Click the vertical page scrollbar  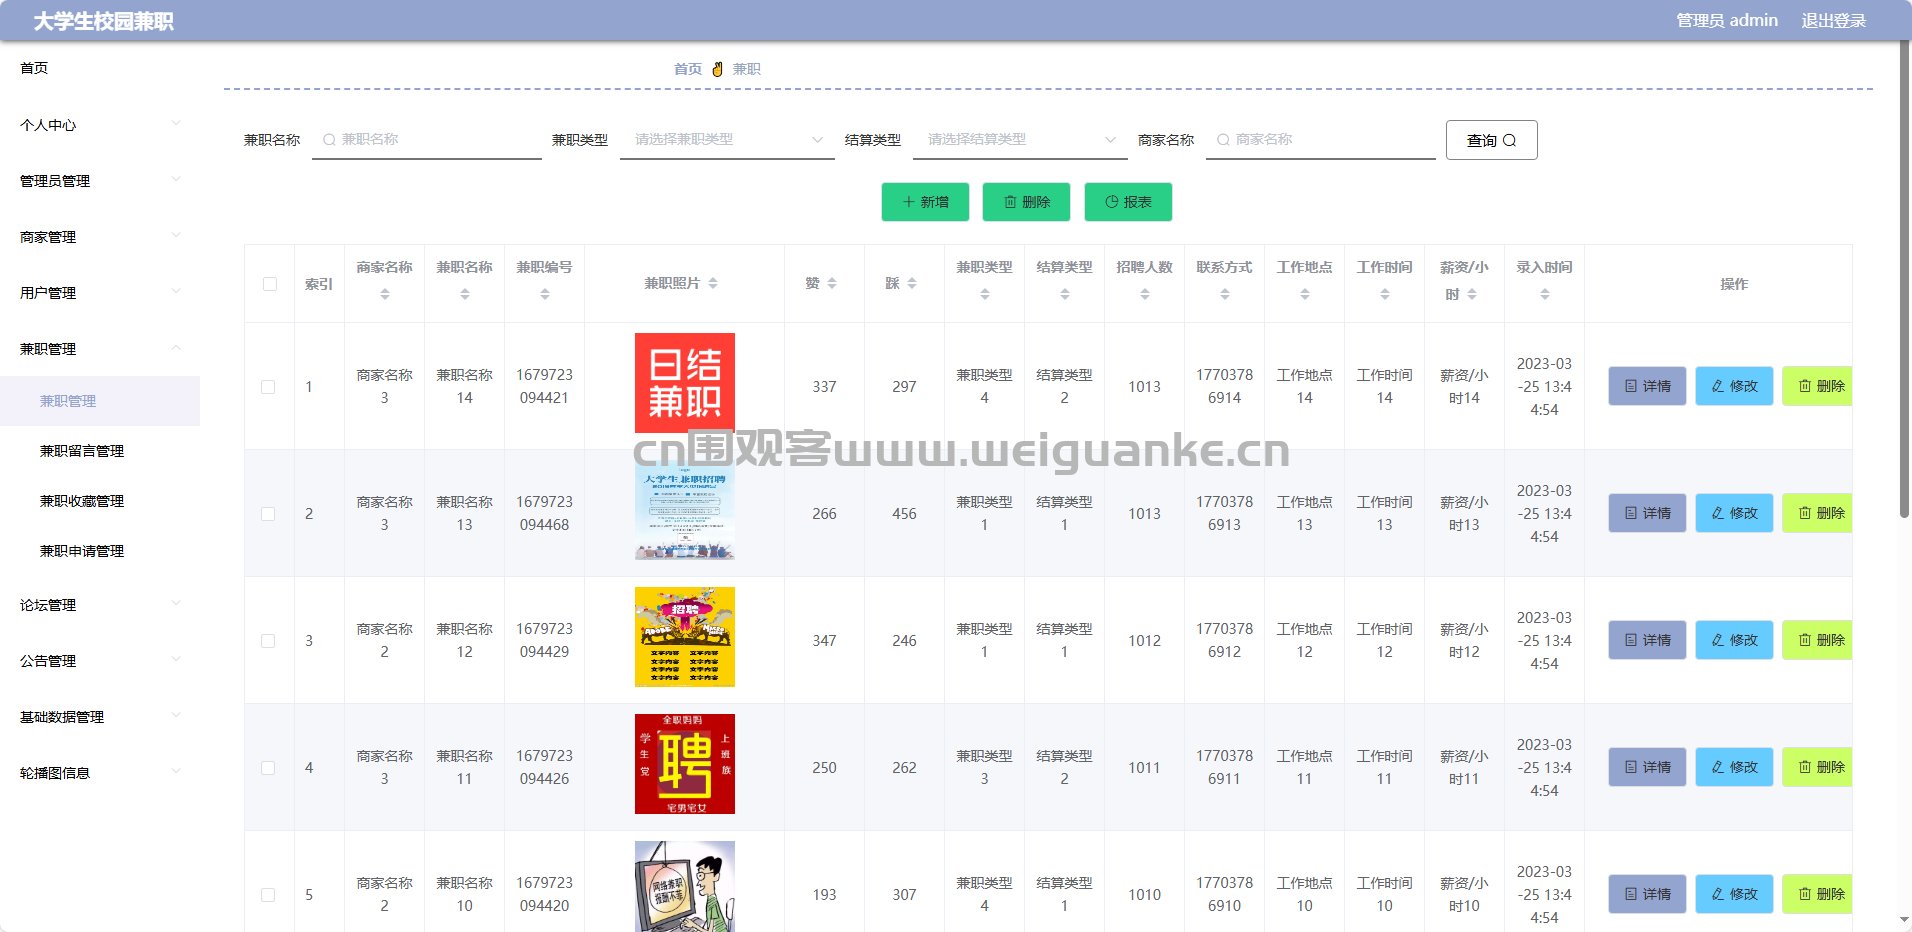1904,280
